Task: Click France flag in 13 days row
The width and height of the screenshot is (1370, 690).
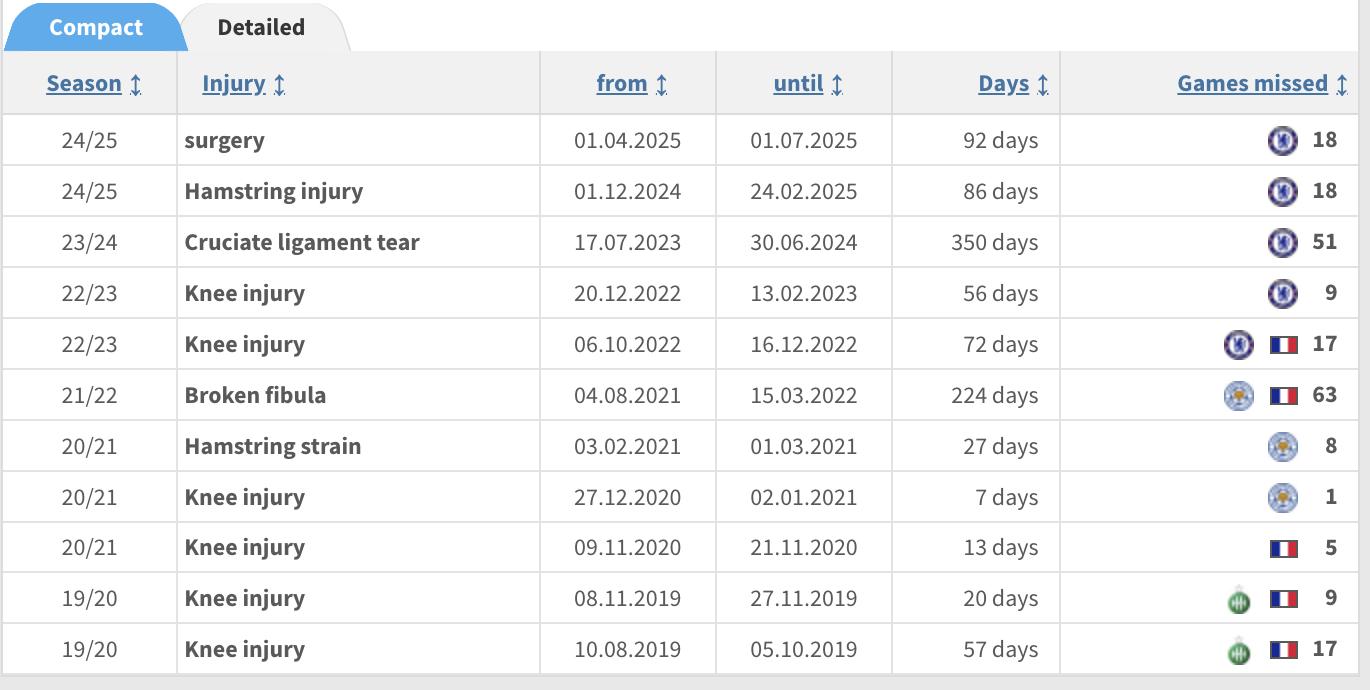Action: [x=1284, y=548]
